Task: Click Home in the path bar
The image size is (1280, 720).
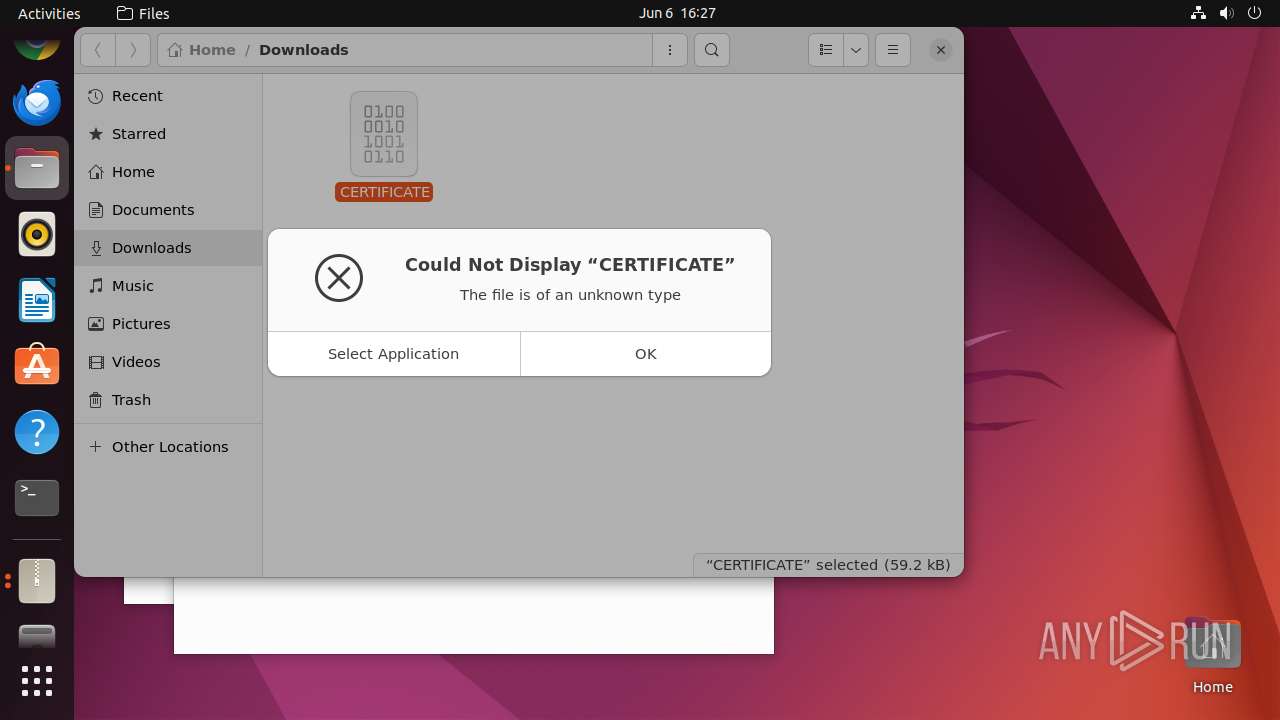Action: (x=202, y=50)
